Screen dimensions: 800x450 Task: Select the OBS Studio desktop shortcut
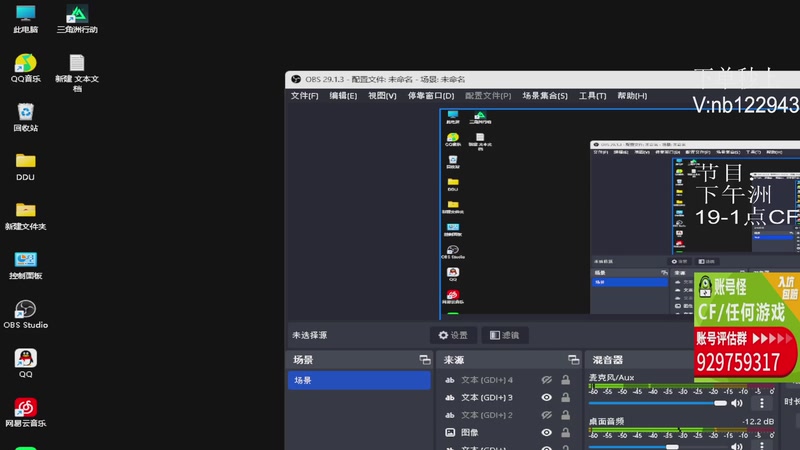point(26,314)
